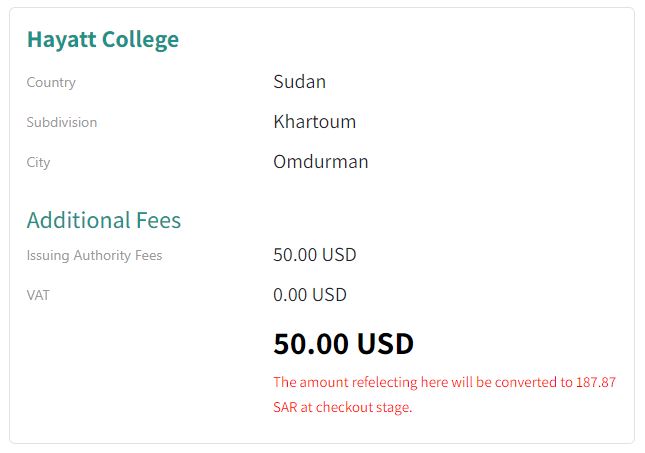Click the City label
Viewport: 645px width, 453px height.
point(38,162)
